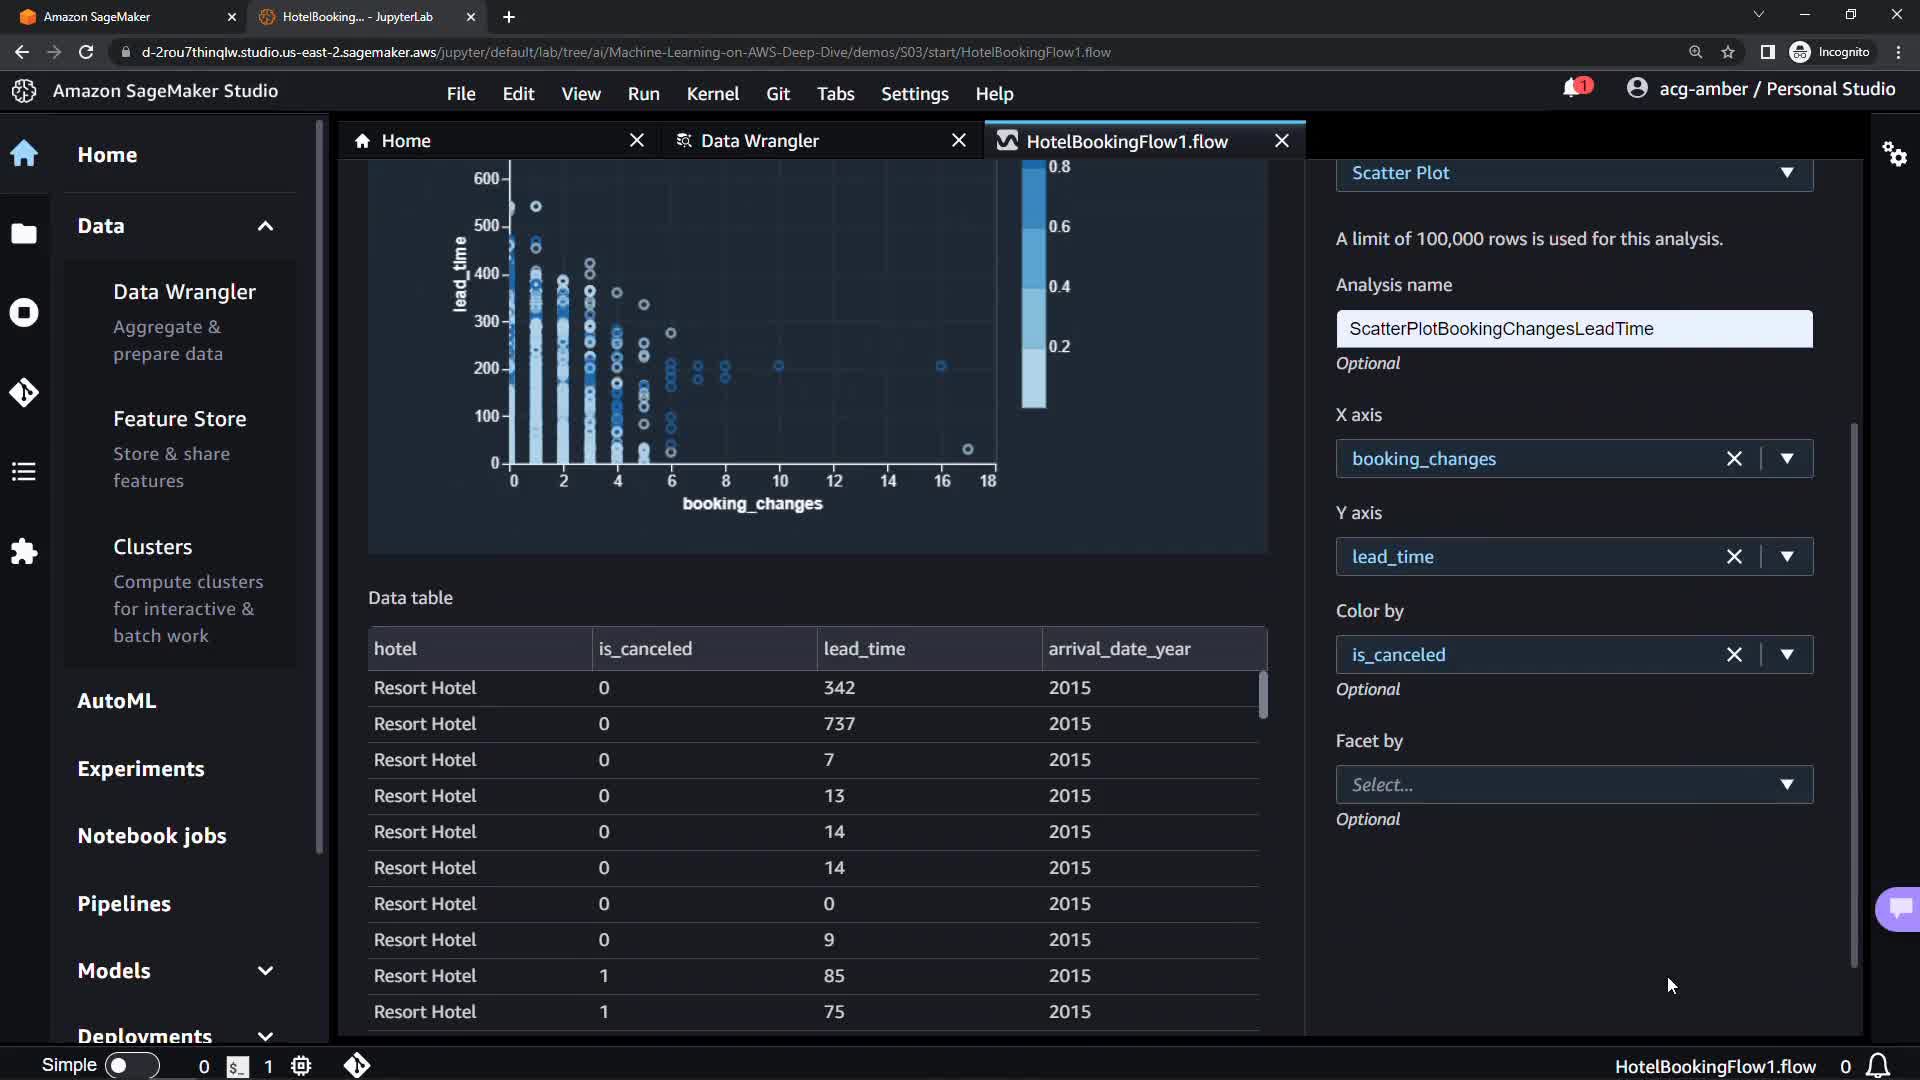Open the extensions puzzle piece icon
The image size is (1920, 1080).
(24, 552)
